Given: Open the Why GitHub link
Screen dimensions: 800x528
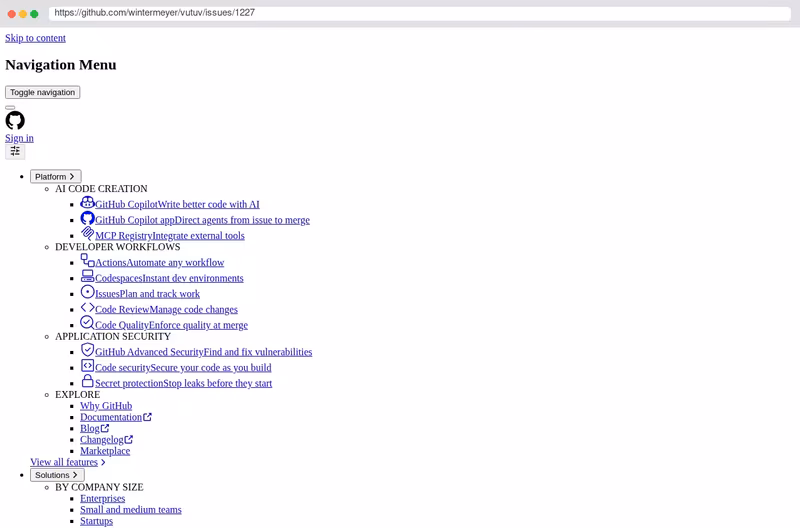Looking at the screenshot, I should click(106, 406).
